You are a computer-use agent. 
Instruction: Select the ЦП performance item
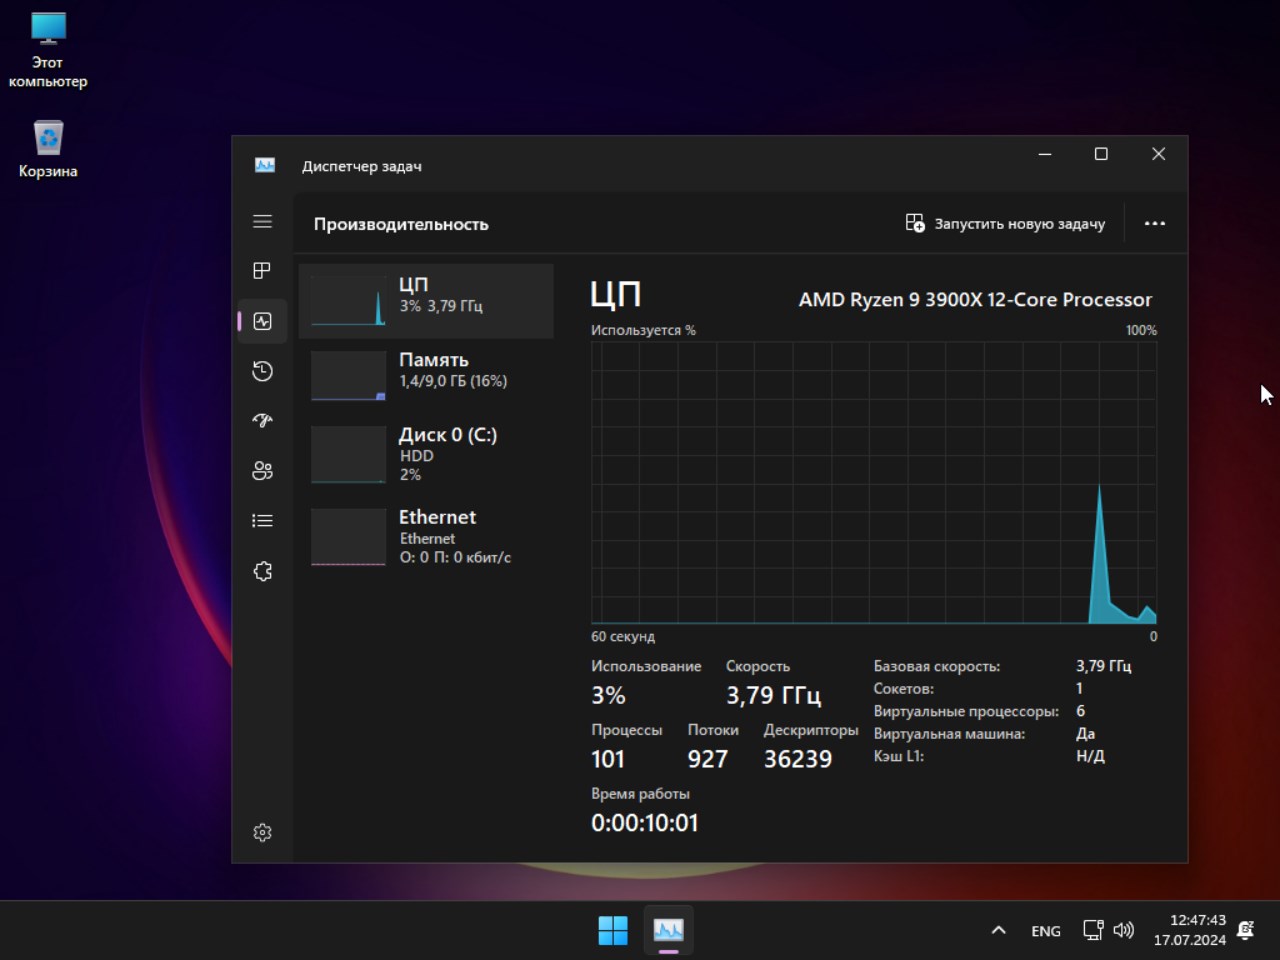(x=426, y=301)
